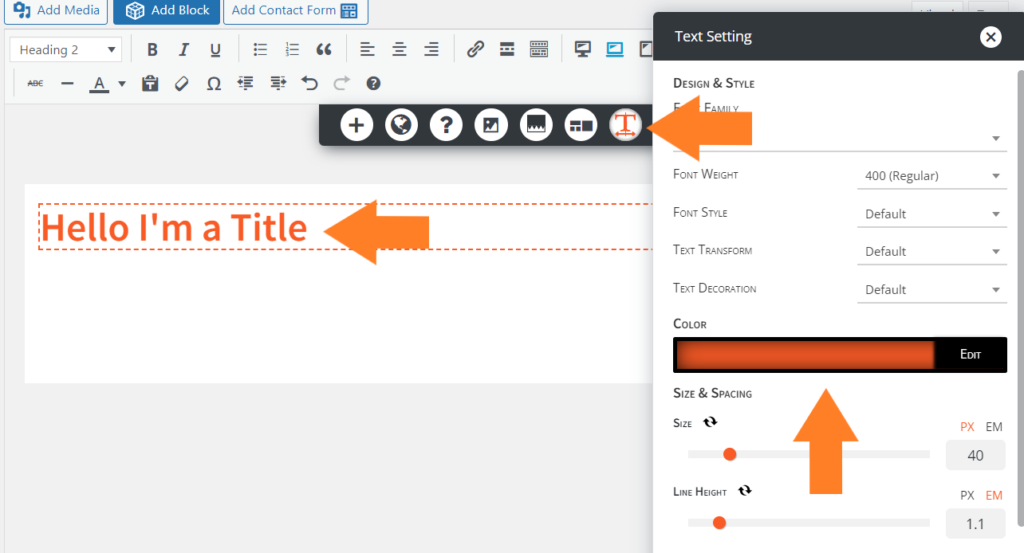Click the Size value input showing 40
Image resolution: width=1024 pixels, height=553 pixels.
[x=975, y=455]
